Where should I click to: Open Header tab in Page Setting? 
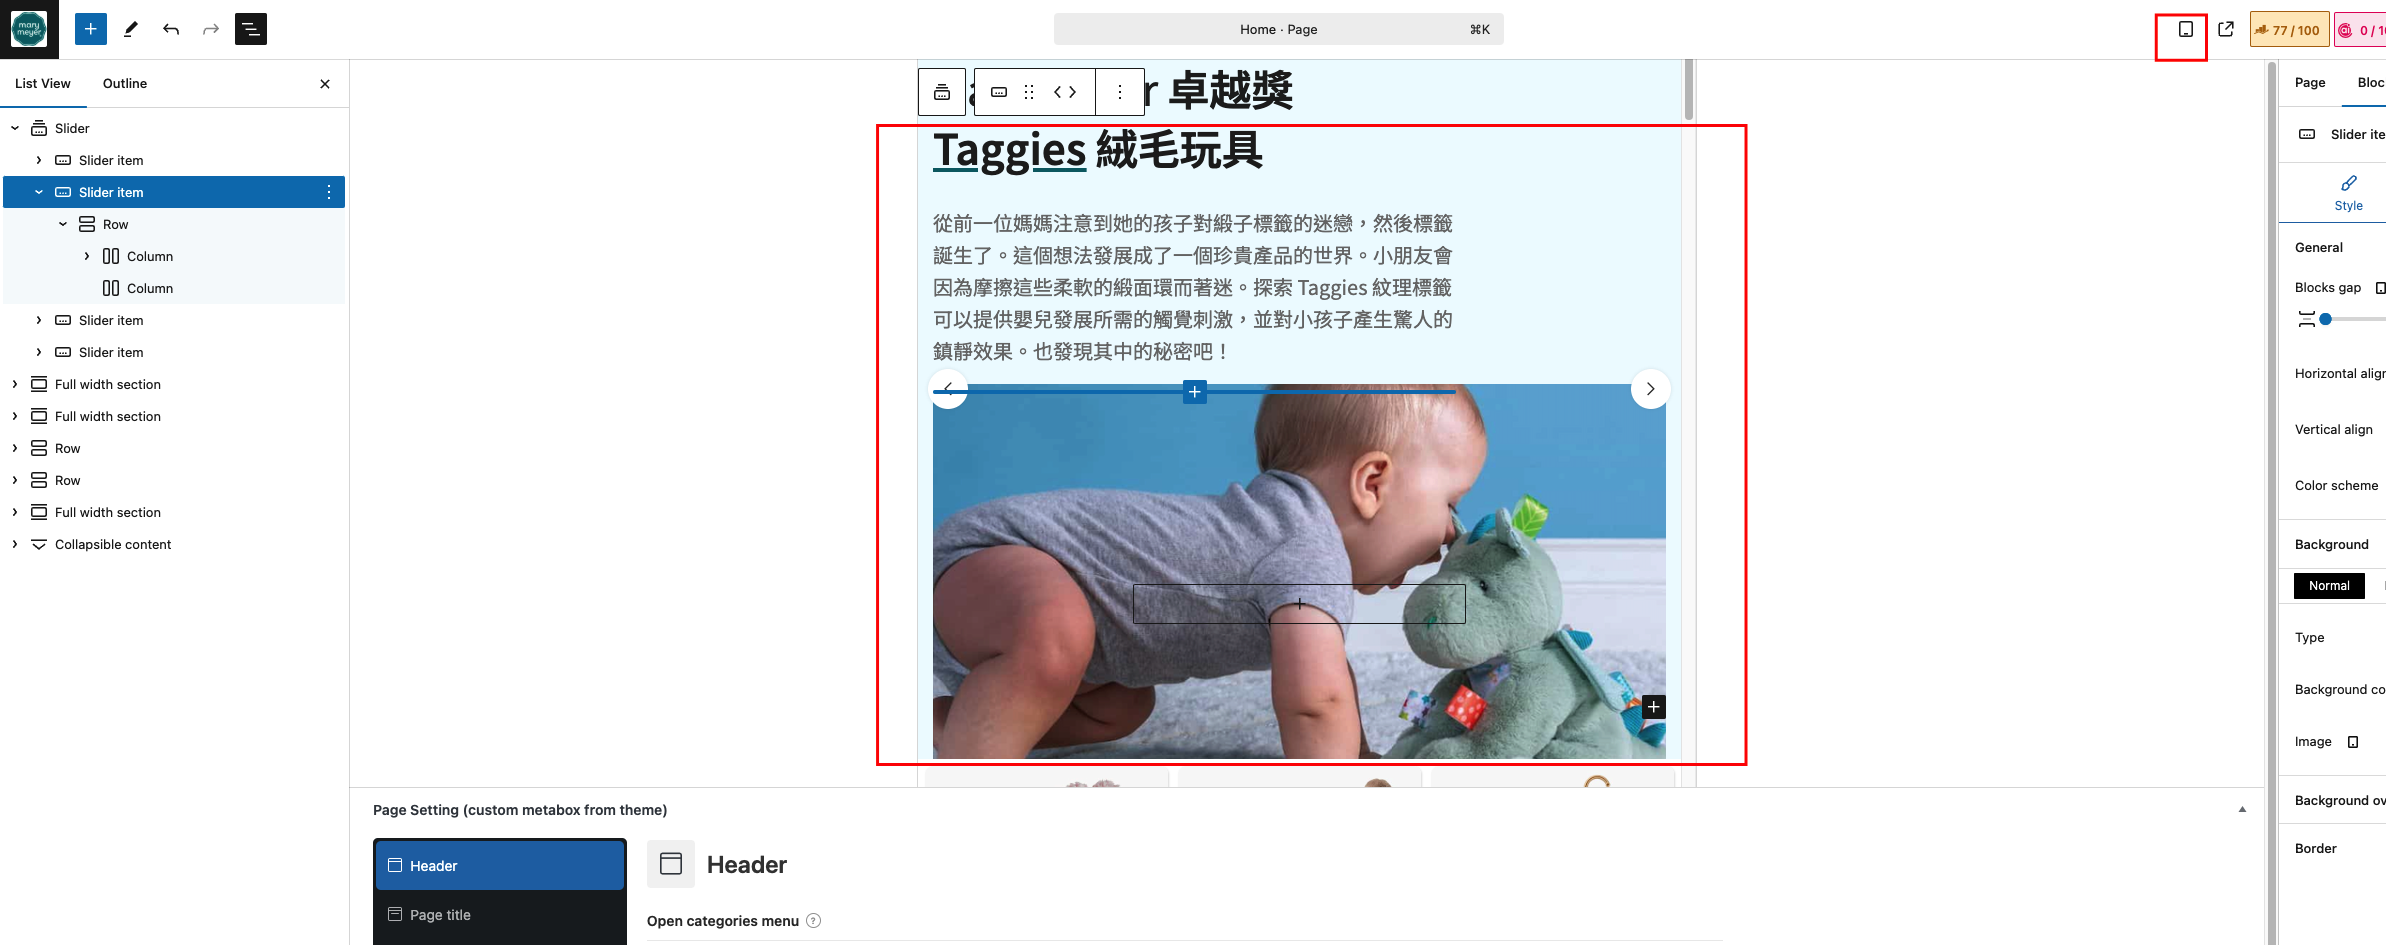tap(500, 865)
